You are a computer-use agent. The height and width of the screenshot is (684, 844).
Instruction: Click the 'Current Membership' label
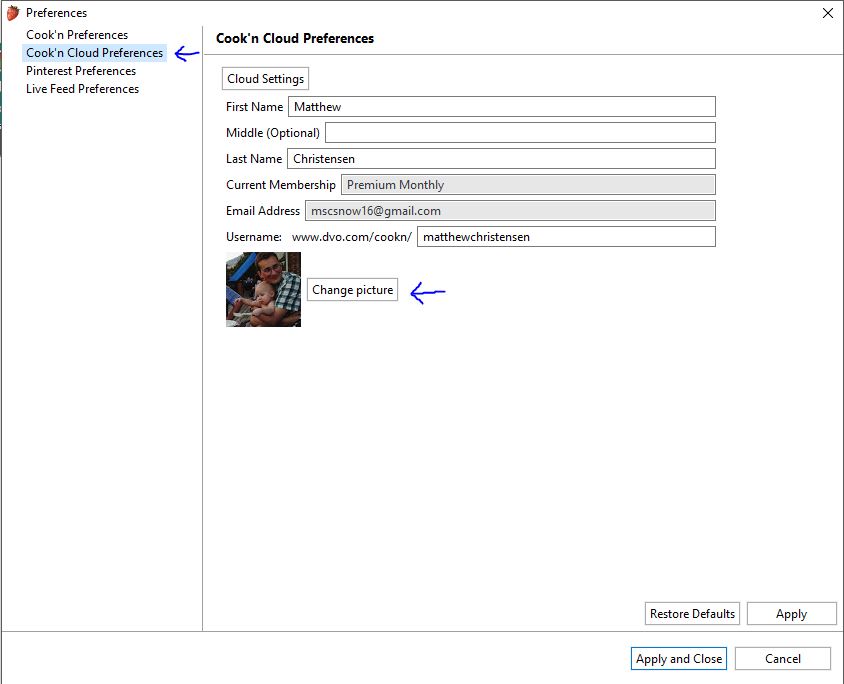pyautogui.click(x=280, y=185)
